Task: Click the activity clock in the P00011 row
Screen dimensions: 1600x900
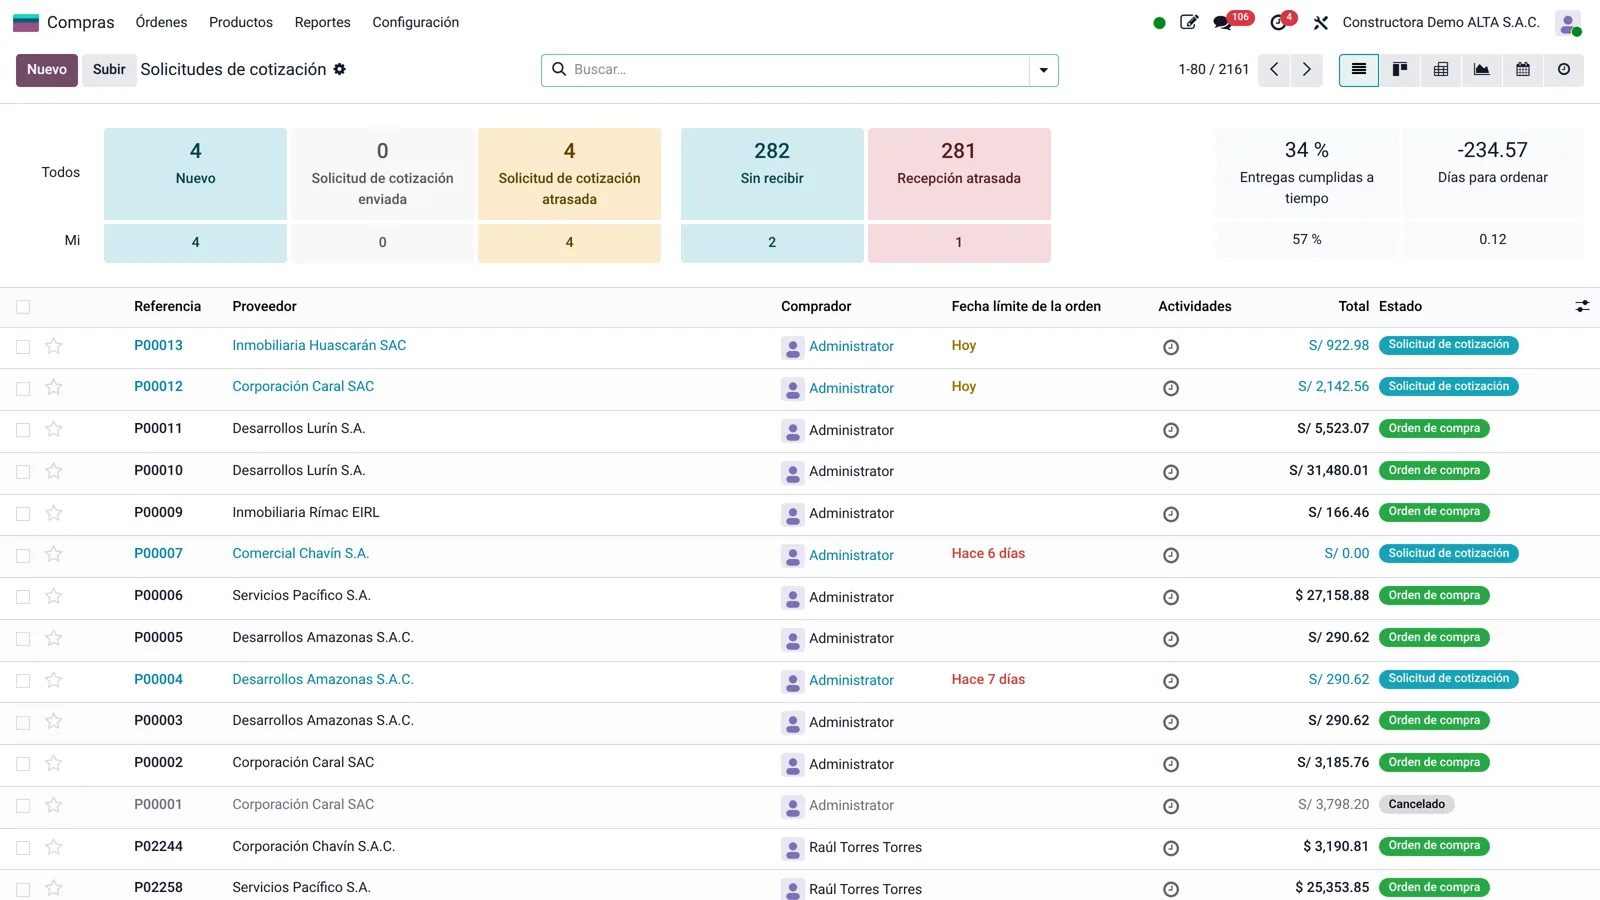Action: [x=1171, y=431]
